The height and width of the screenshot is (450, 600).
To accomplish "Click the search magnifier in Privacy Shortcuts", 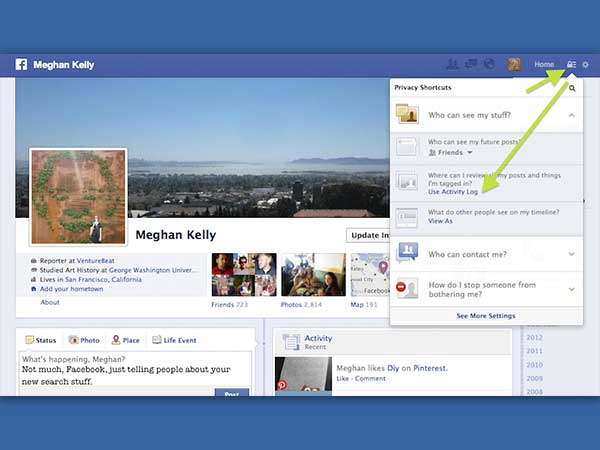I will [x=572, y=88].
